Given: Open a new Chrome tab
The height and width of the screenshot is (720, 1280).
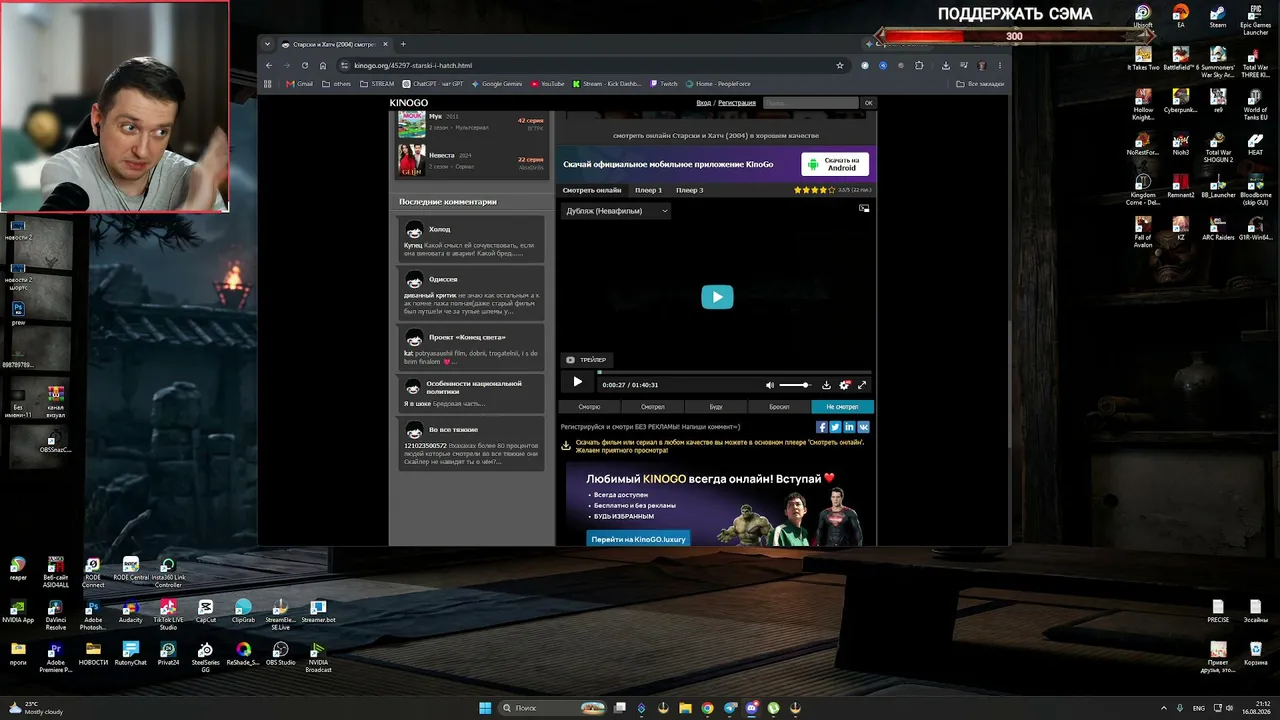Looking at the screenshot, I should (x=403, y=44).
